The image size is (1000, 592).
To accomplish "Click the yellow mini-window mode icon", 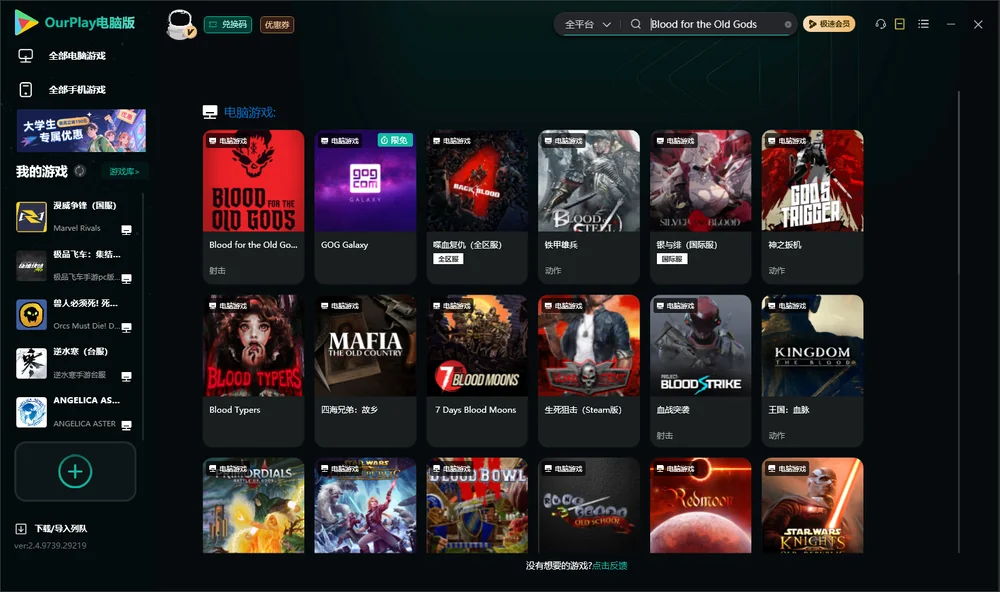I will pyautogui.click(x=900, y=24).
